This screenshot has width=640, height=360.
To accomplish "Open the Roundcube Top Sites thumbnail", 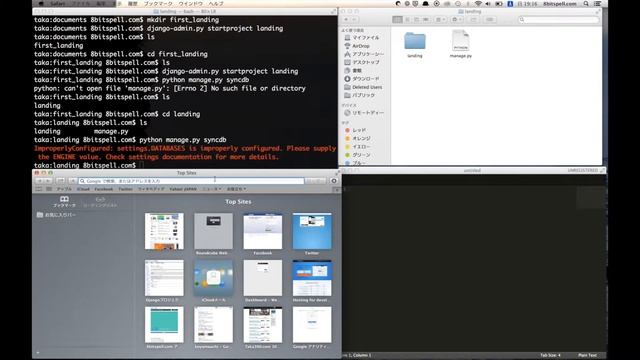I will click(213, 231).
